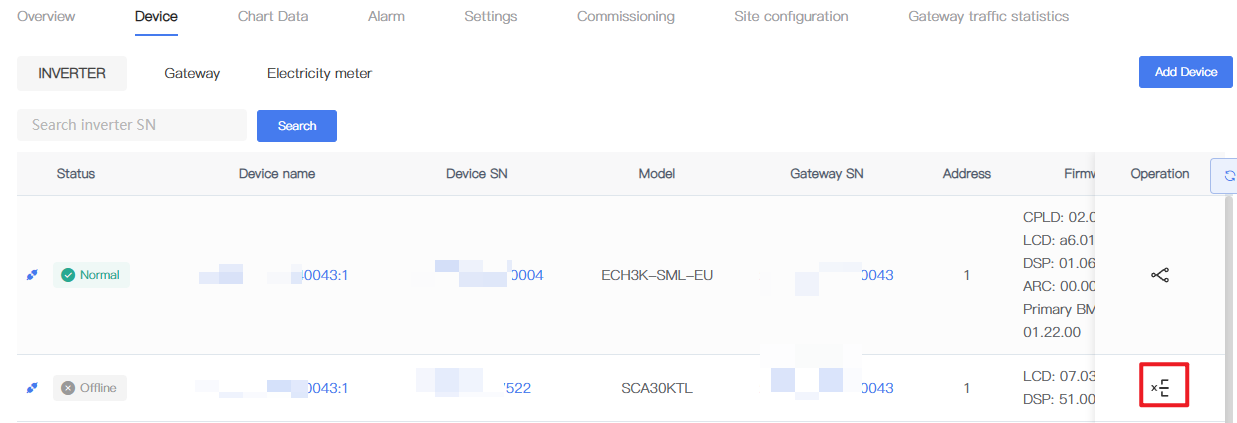Open the Alarm tab
This screenshot has height=423, width=1237.
pos(386,16)
